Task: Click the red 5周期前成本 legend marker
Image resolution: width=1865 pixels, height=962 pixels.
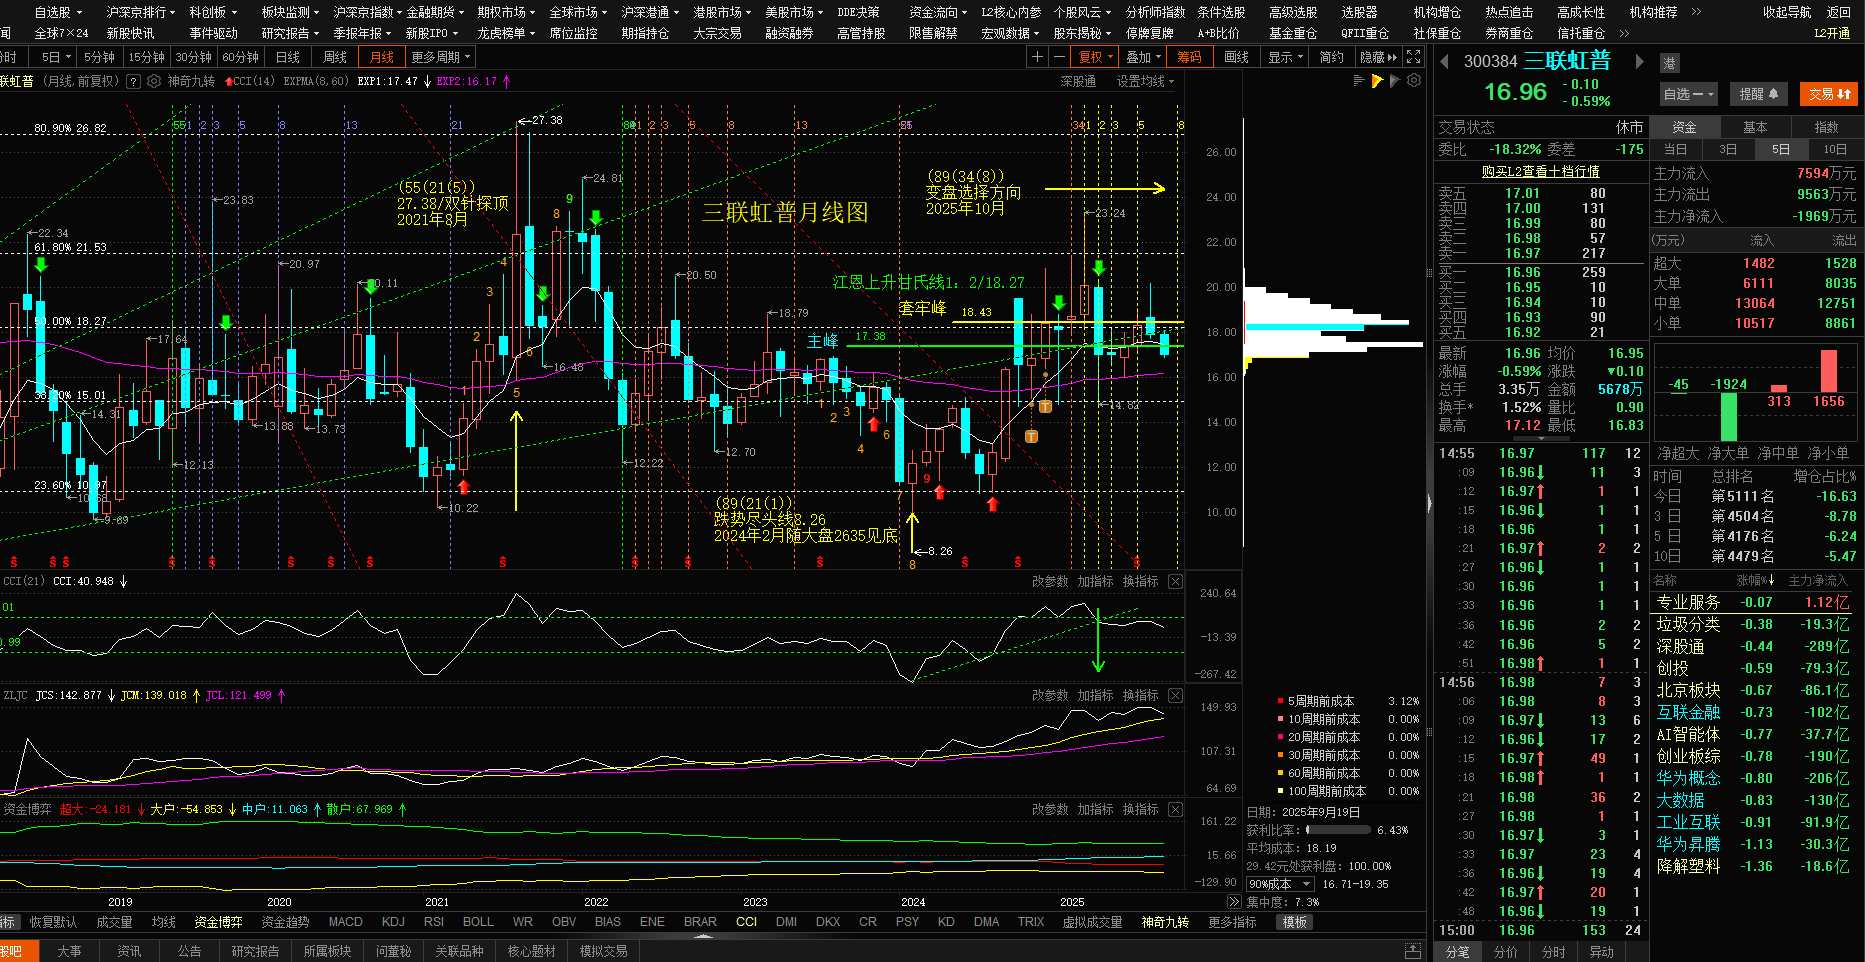Action: pyautogui.click(x=1280, y=701)
